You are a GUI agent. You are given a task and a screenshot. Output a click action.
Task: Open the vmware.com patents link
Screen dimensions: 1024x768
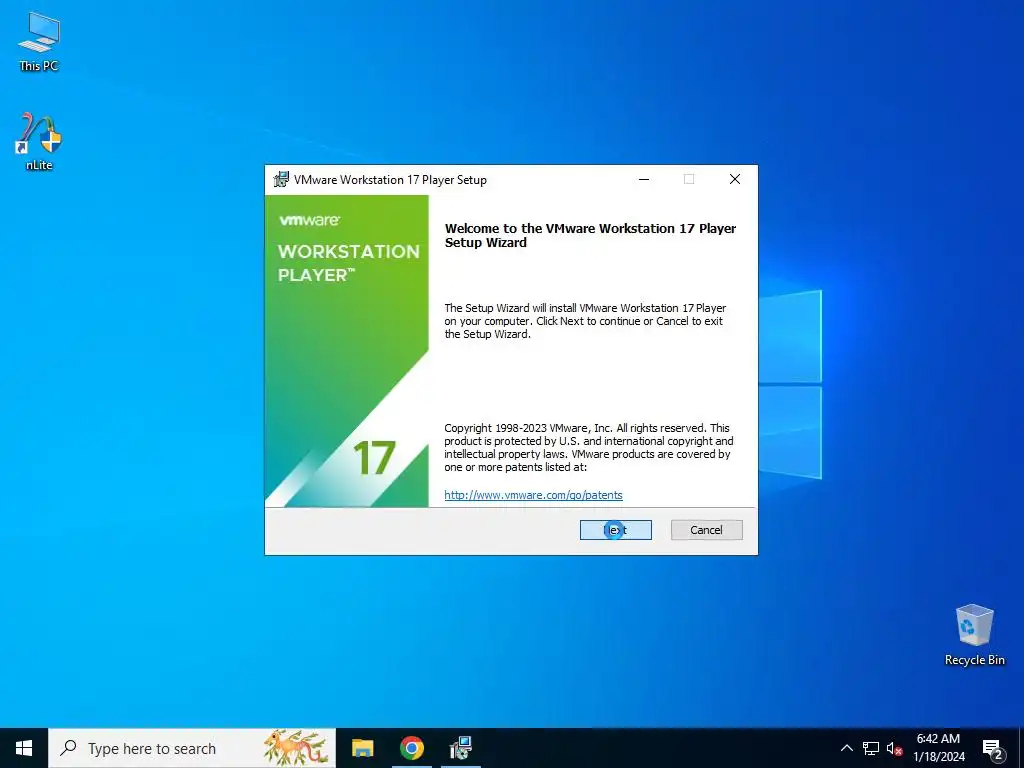point(533,495)
